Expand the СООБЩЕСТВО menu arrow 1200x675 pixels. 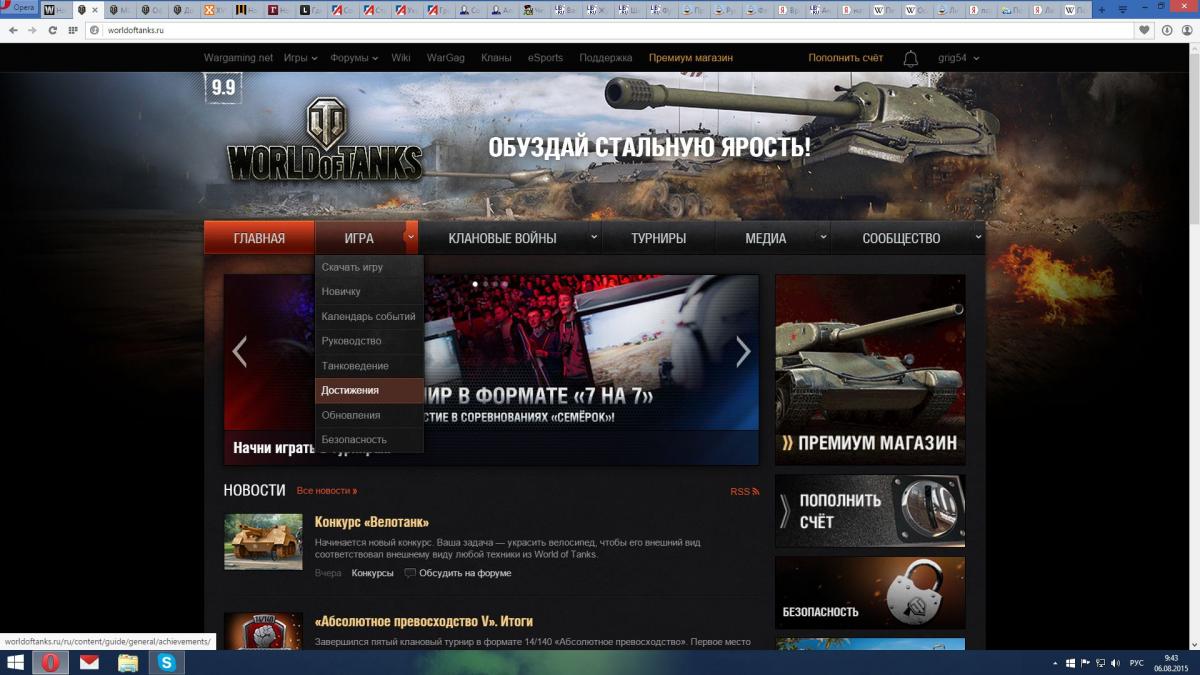pyautogui.click(x=977, y=238)
